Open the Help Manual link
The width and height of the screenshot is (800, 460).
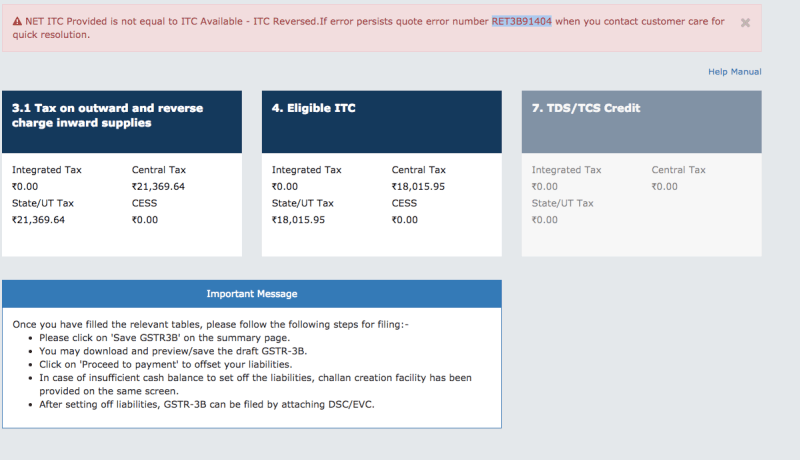click(734, 72)
